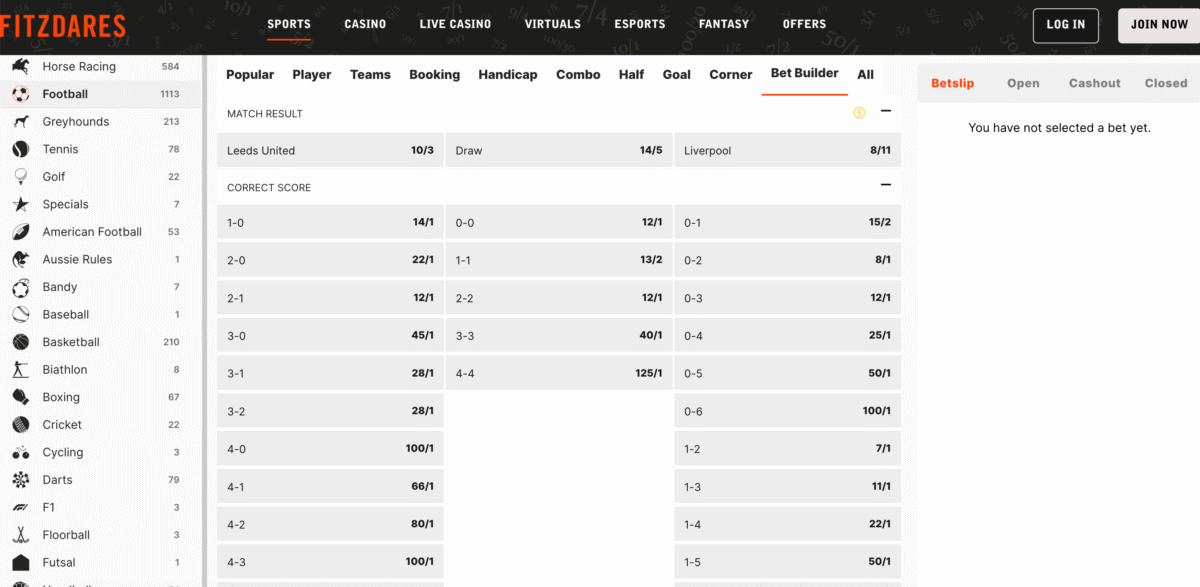Screen dimensions: 1200x587
Task: Click the sports sidebar scrollbar
Action: 204,300
